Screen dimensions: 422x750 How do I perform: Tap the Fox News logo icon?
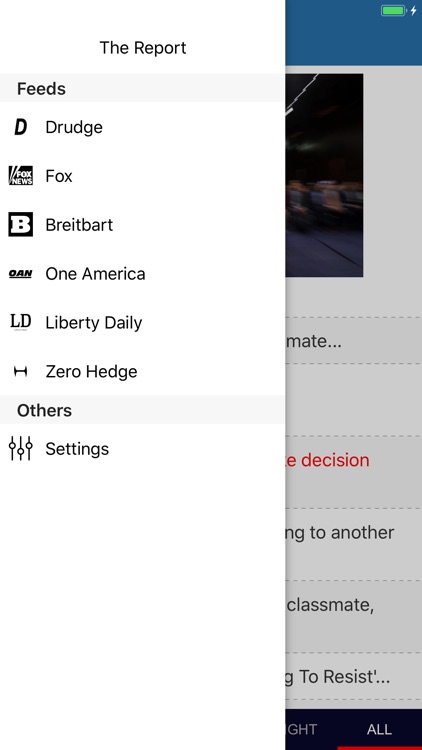pos(21,176)
